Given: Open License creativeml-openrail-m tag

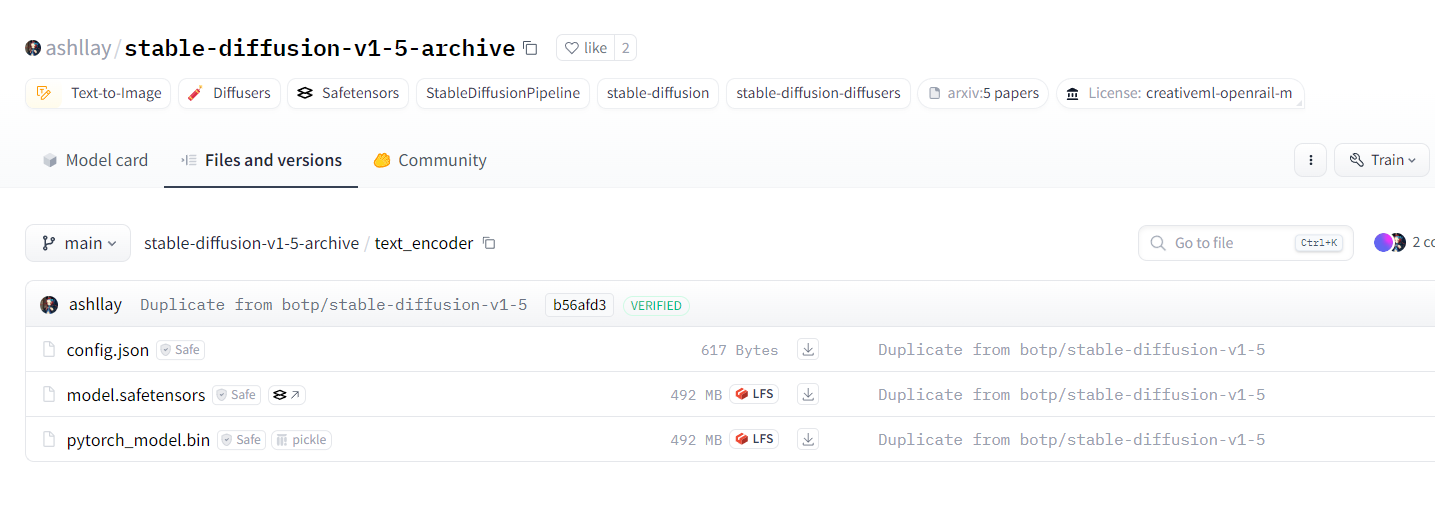Looking at the screenshot, I should click(x=1180, y=93).
